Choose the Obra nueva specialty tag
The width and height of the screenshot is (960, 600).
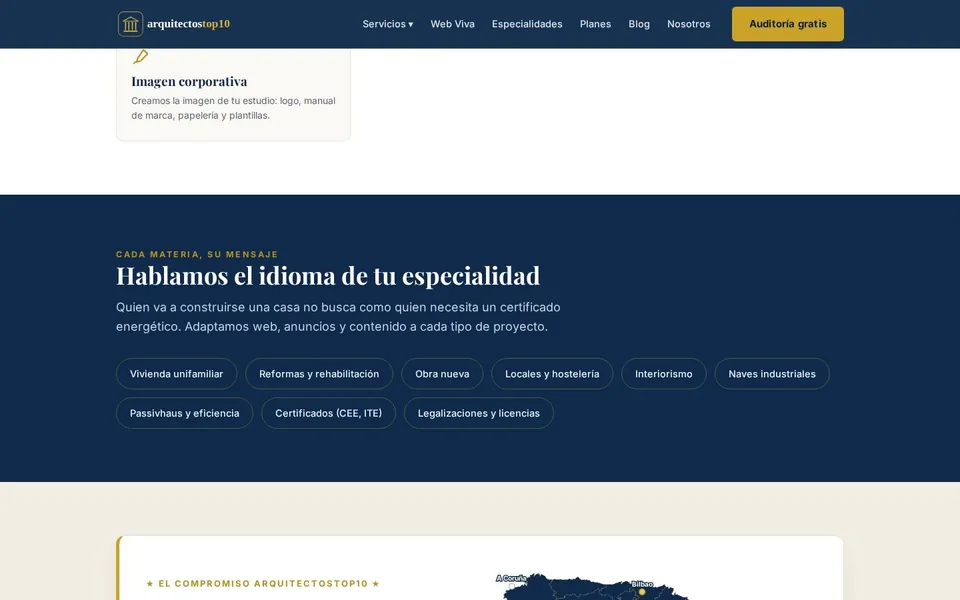click(442, 373)
